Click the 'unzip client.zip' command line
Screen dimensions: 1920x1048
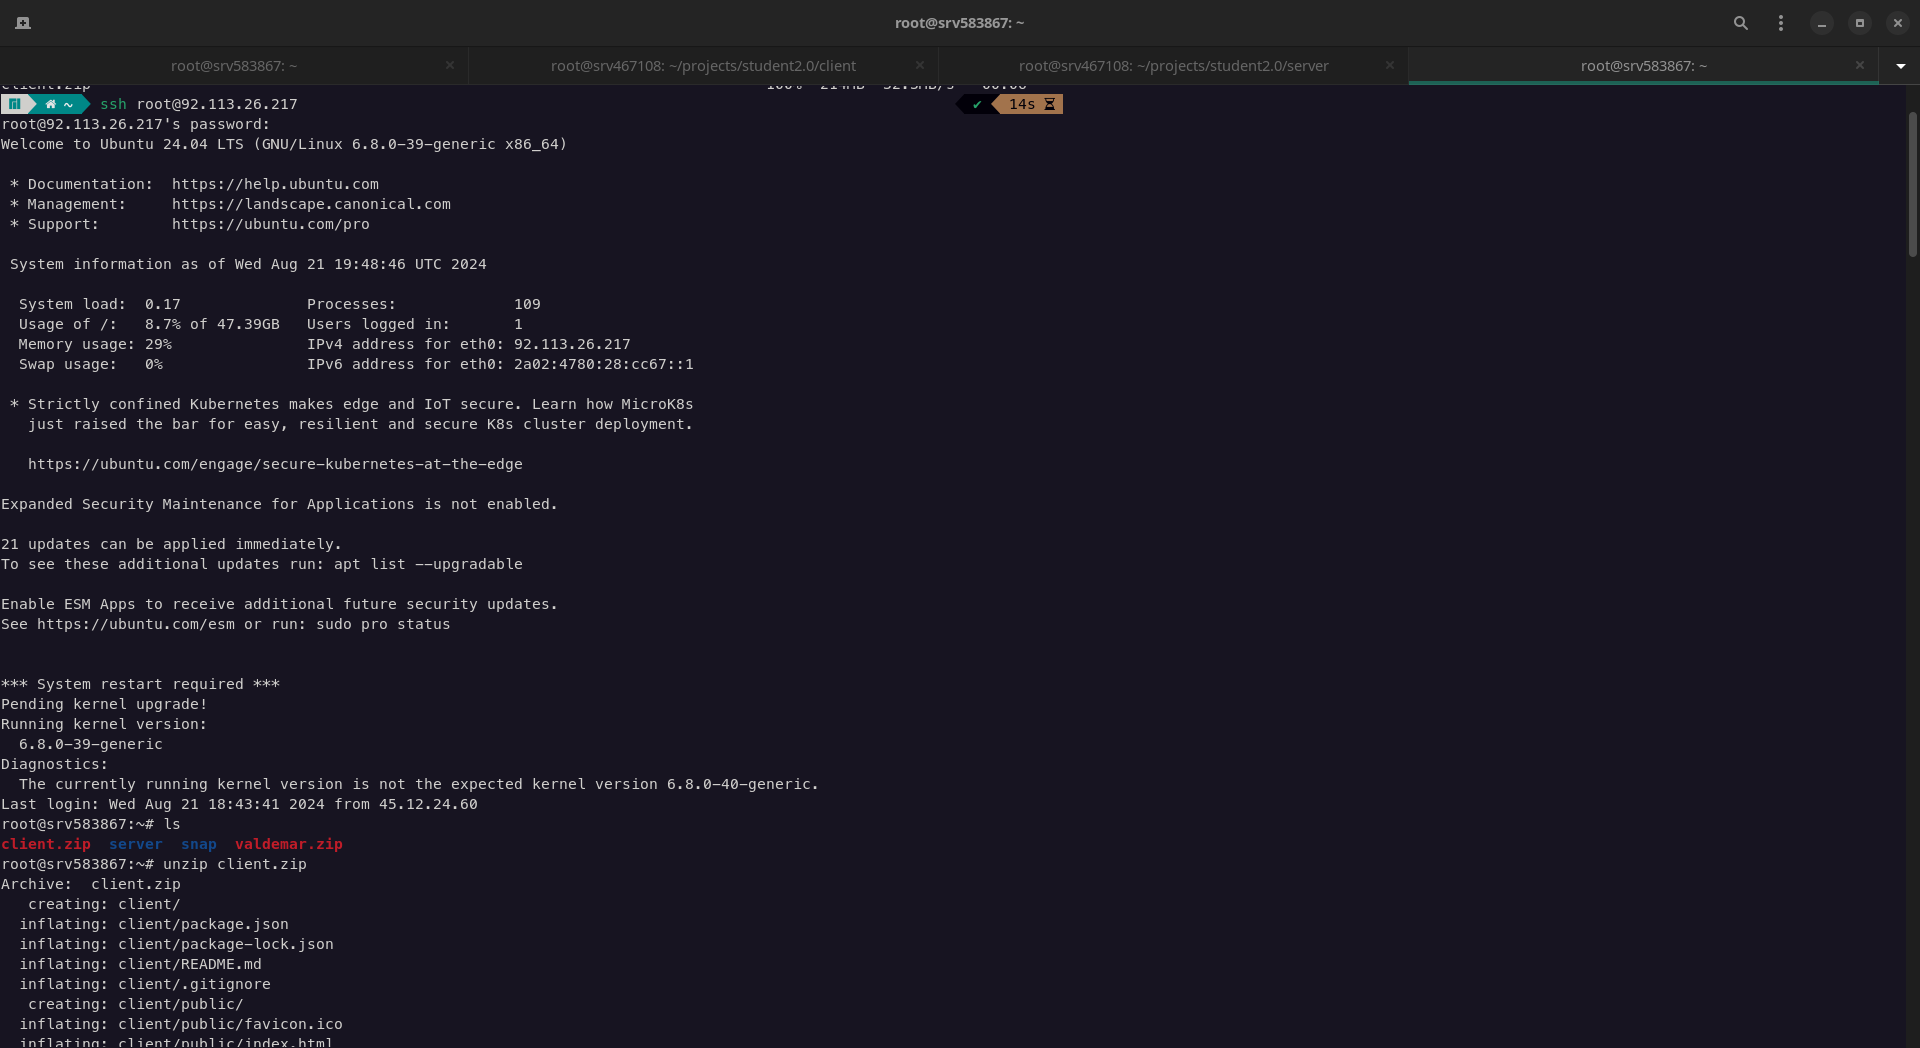[235, 864]
